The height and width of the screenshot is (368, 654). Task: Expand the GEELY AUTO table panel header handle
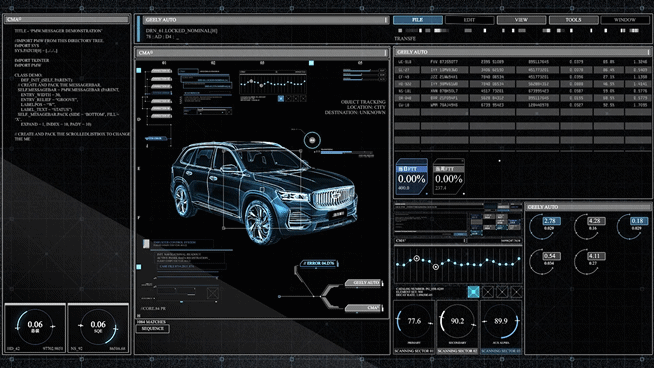[x=648, y=52]
